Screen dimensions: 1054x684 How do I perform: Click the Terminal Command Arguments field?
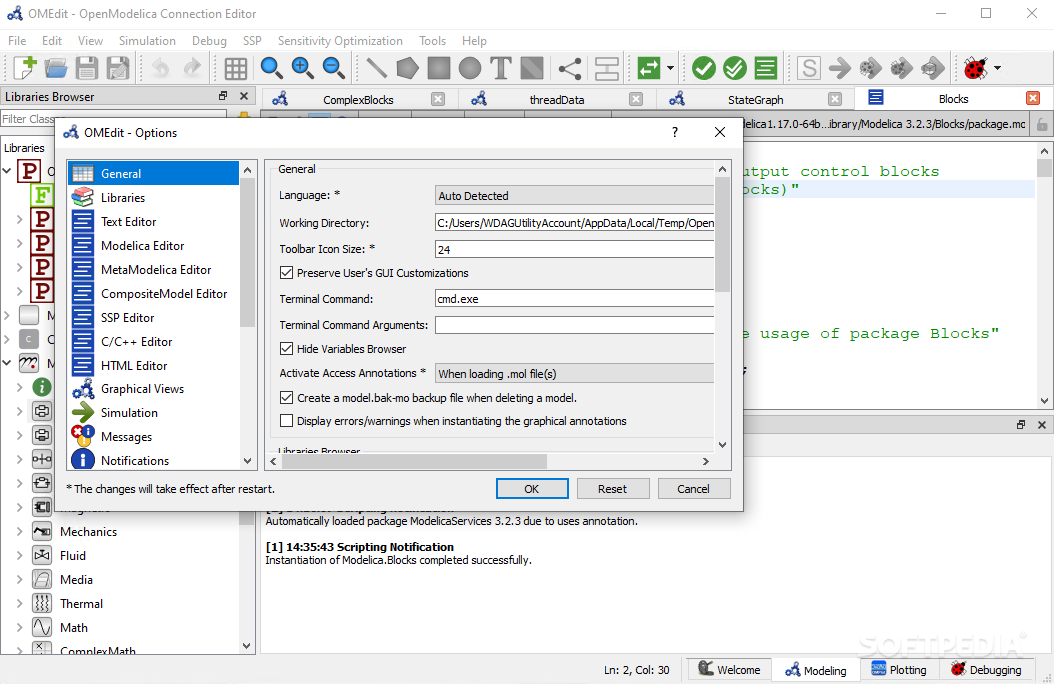574,325
